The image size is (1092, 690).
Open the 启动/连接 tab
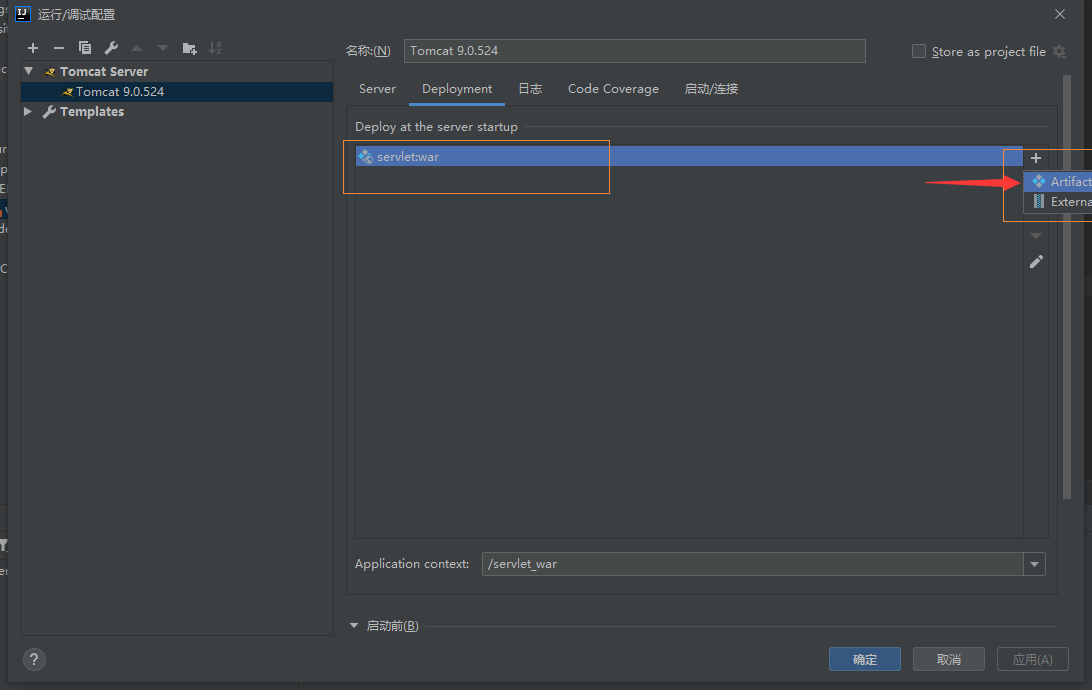711,89
